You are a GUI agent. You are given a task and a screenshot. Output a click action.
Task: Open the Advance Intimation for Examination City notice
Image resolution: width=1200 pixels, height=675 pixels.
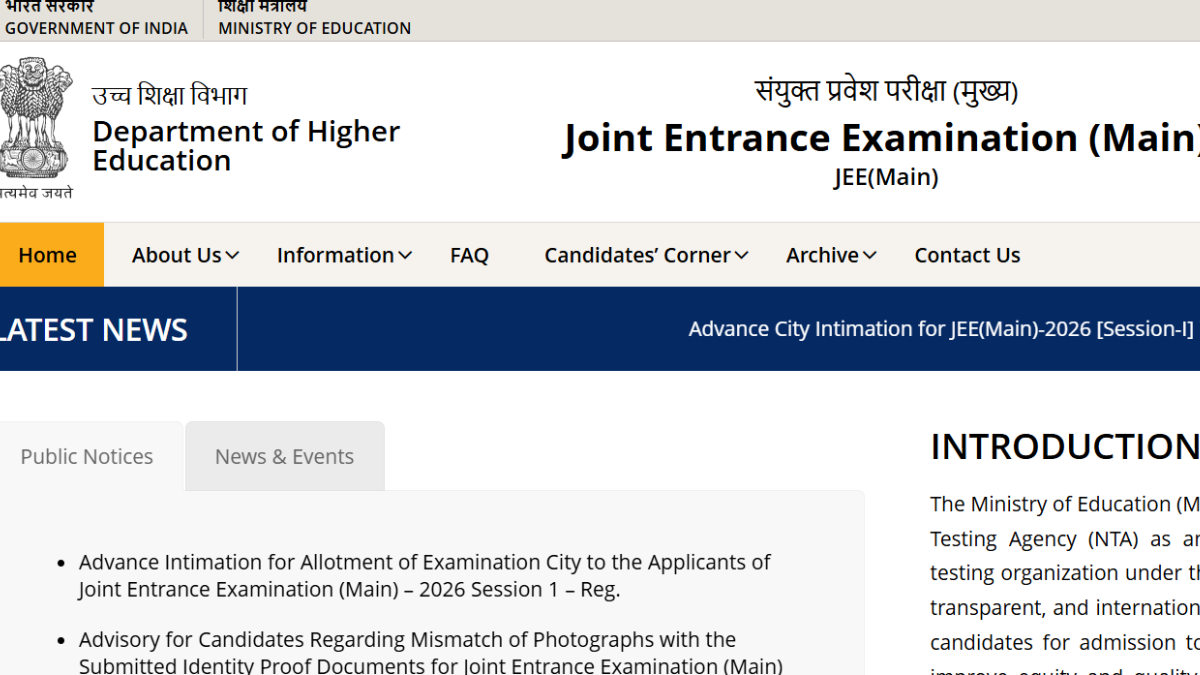(424, 576)
